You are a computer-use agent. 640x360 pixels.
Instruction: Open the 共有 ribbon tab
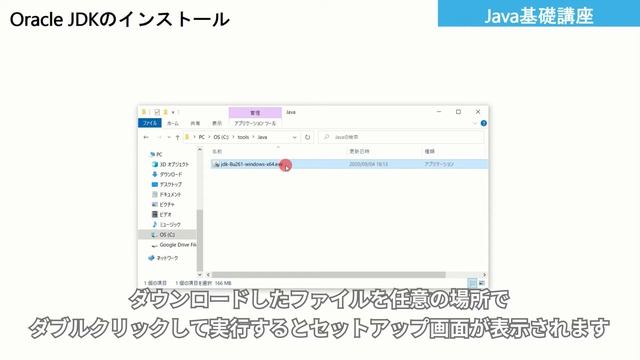click(195, 123)
